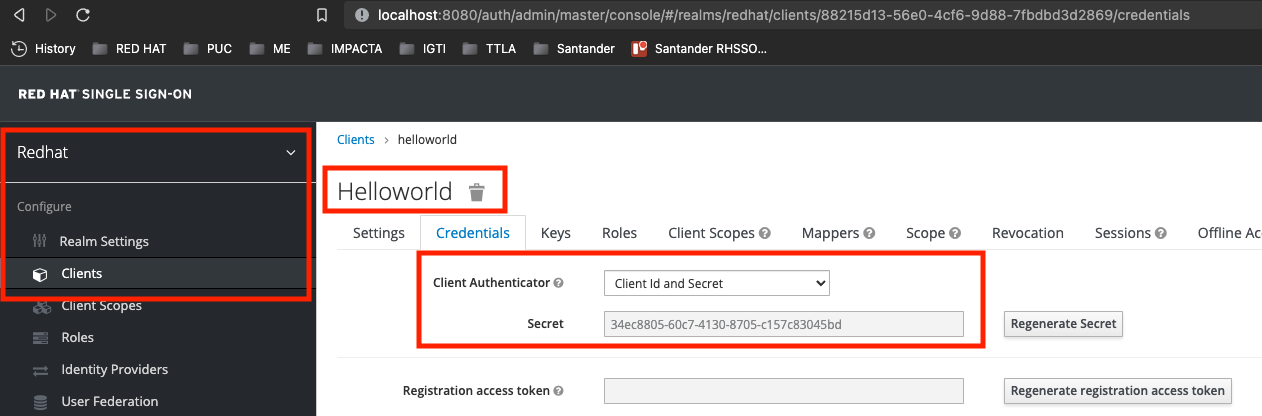Viewport: 1262px width, 416px height.
Task: Open the Roles tab
Action: (x=619, y=233)
